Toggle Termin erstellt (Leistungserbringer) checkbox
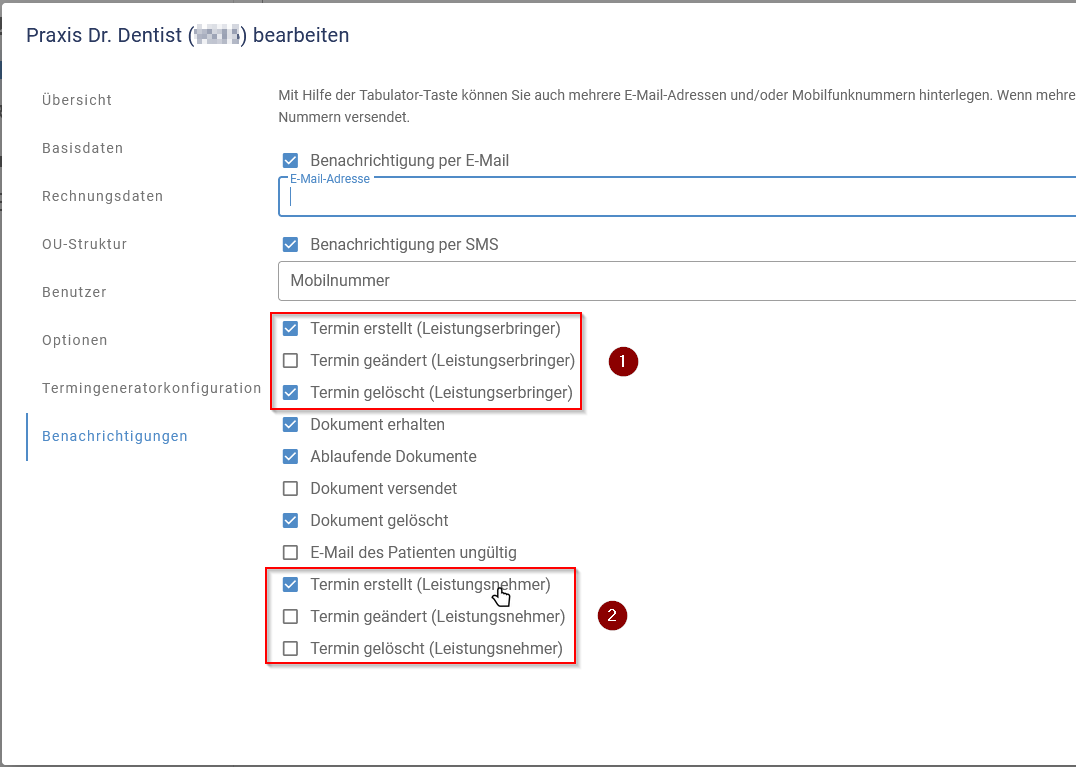The image size is (1076, 767). click(291, 328)
